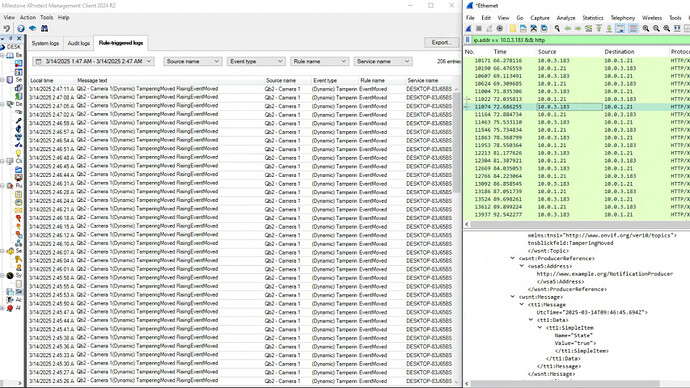Open the XProtect Action menu
This screenshot has height=388, width=690.
(28, 18)
